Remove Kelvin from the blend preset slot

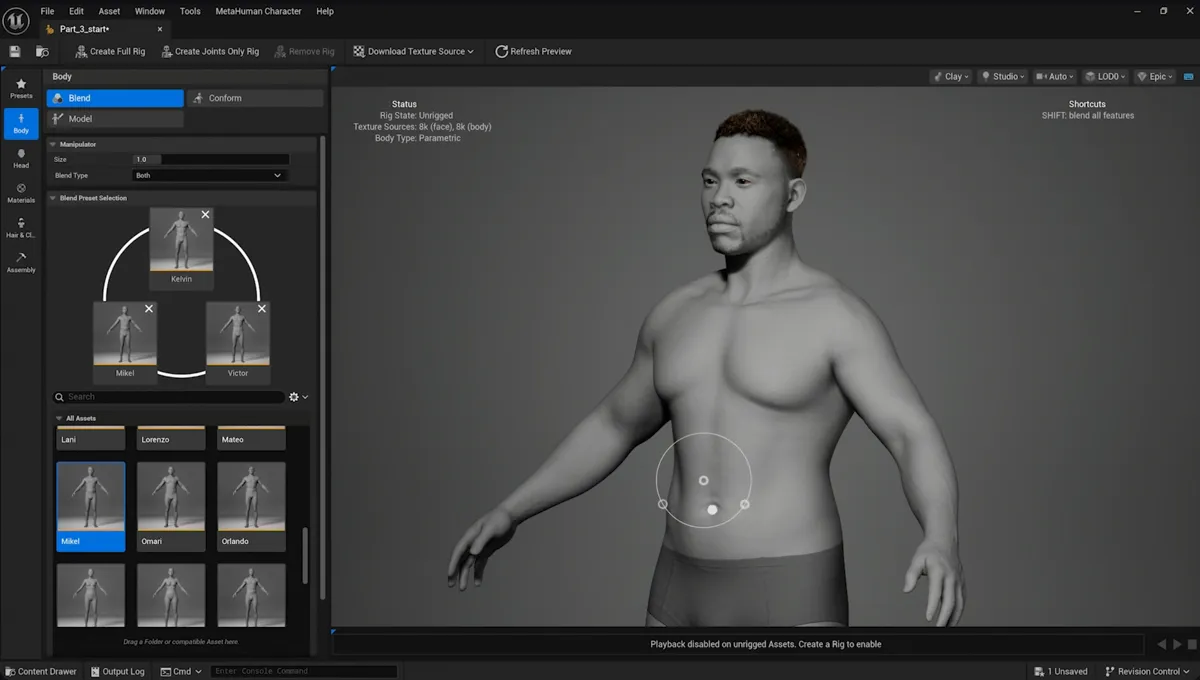pos(205,215)
